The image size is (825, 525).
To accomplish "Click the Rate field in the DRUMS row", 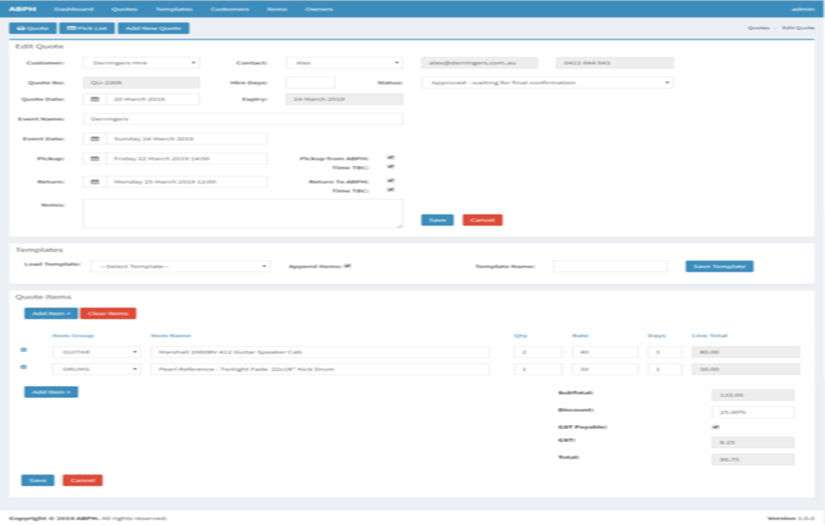I will coord(605,369).
